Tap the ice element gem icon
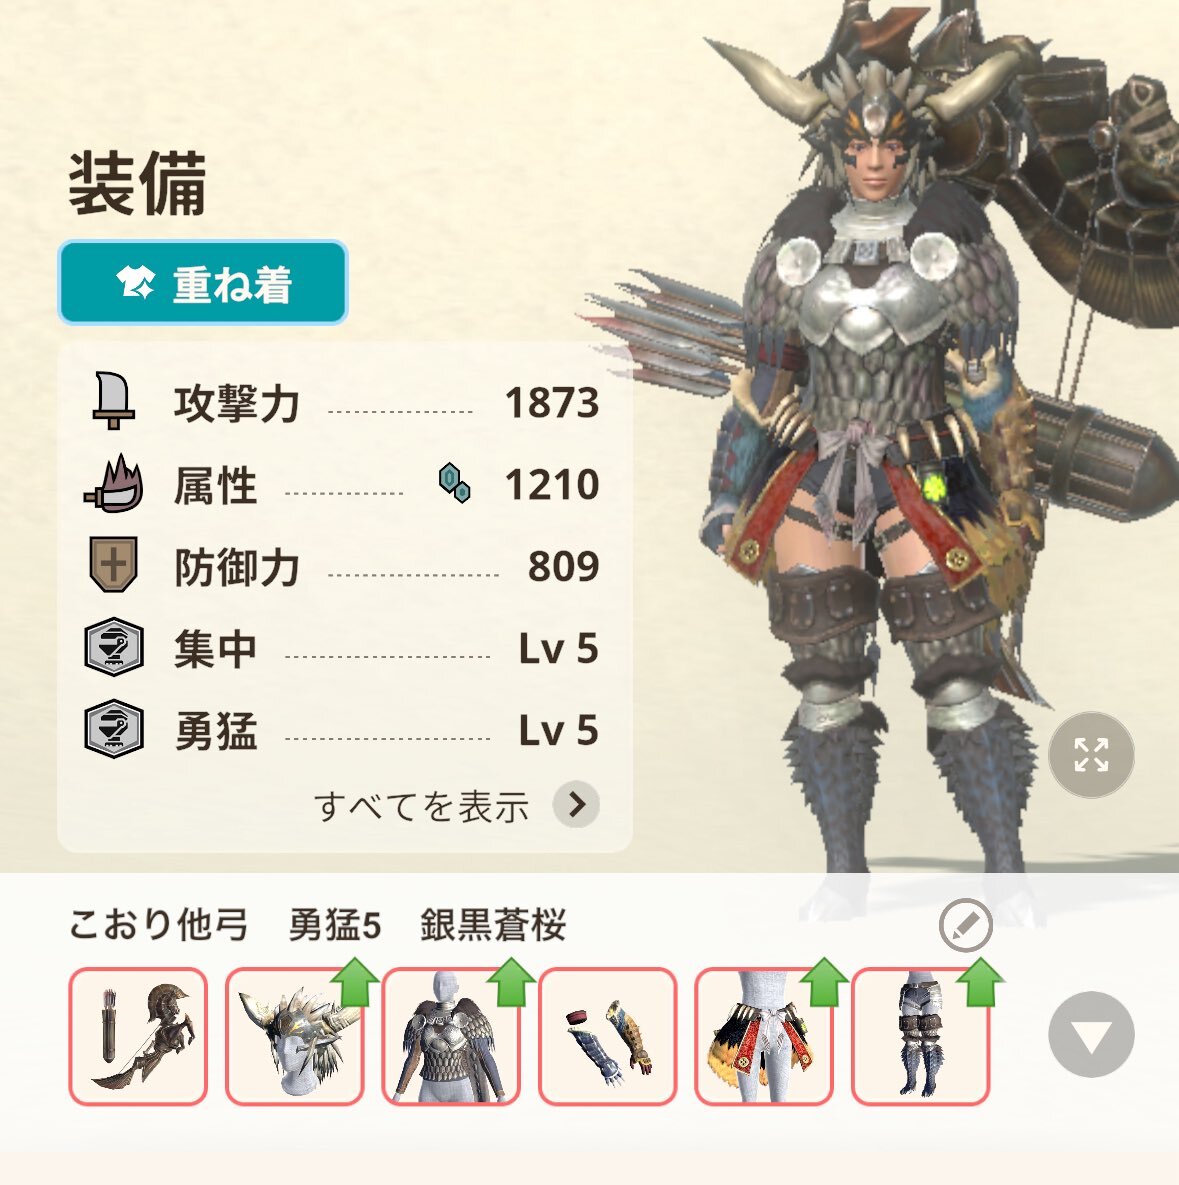The width and height of the screenshot is (1179, 1185). (454, 483)
